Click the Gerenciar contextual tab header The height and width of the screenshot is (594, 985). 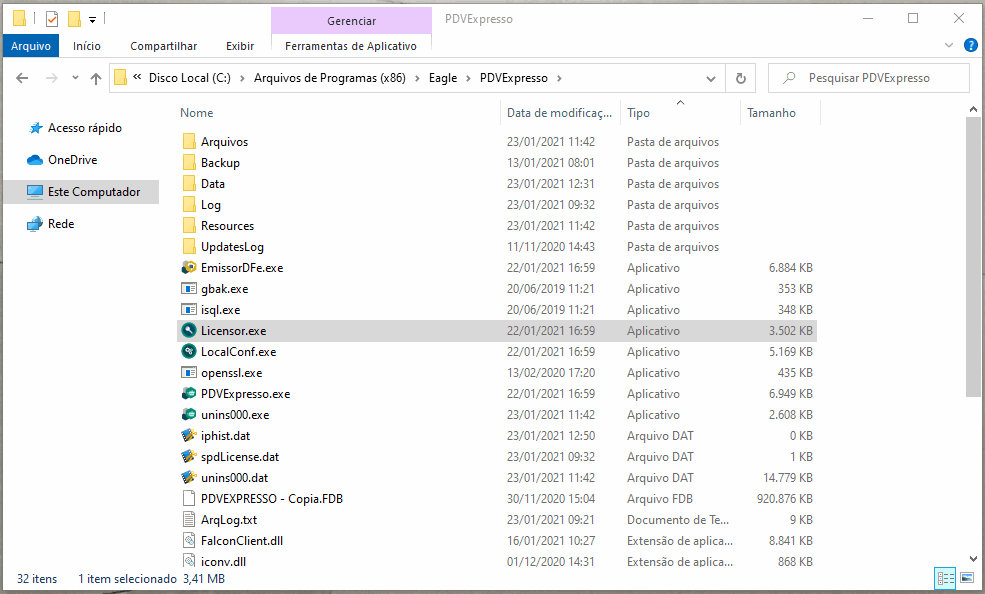351,21
